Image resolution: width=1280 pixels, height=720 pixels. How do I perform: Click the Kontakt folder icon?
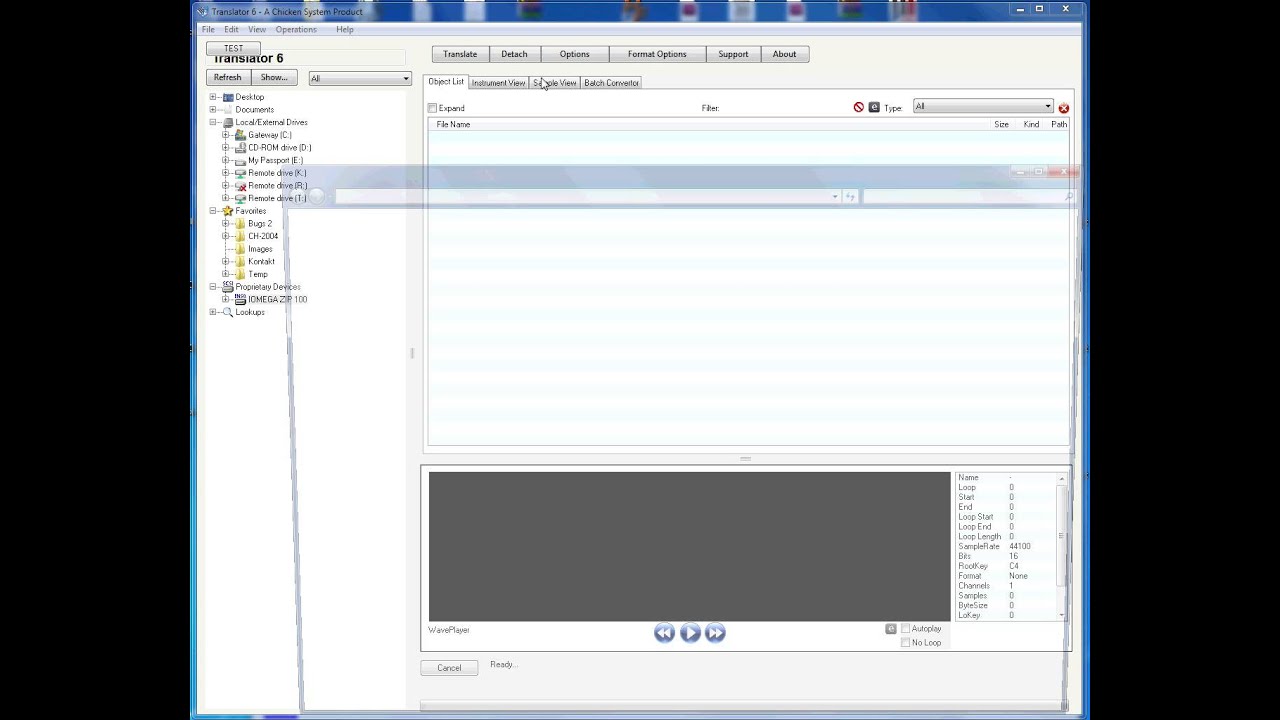240,261
